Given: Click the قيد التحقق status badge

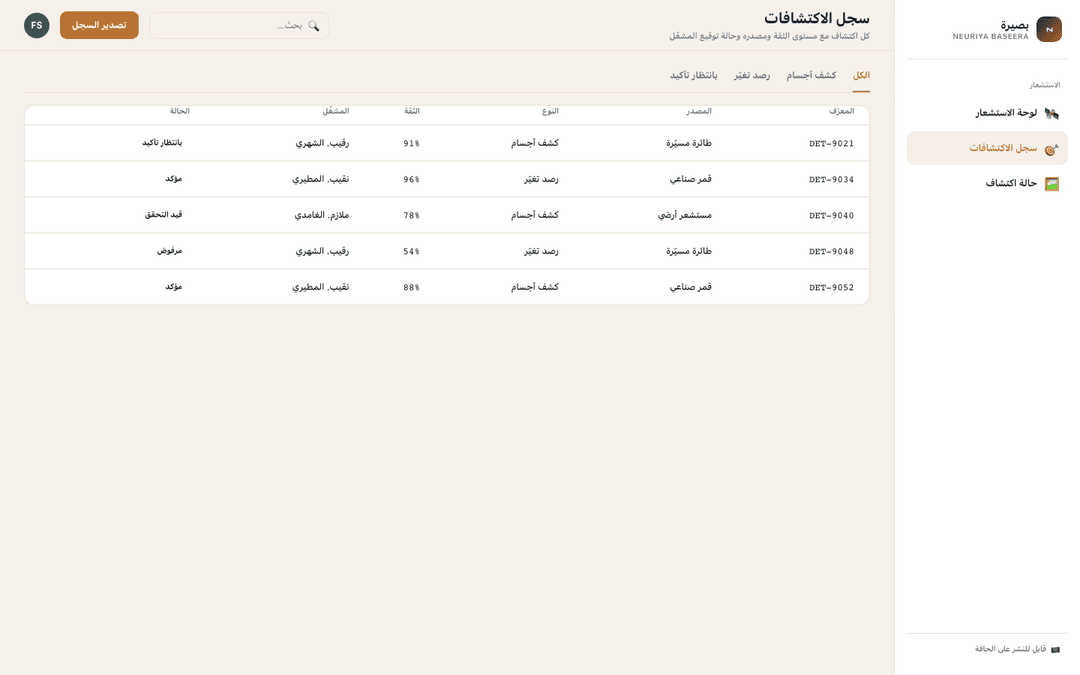Looking at the screenshot, I should (163, 214).
